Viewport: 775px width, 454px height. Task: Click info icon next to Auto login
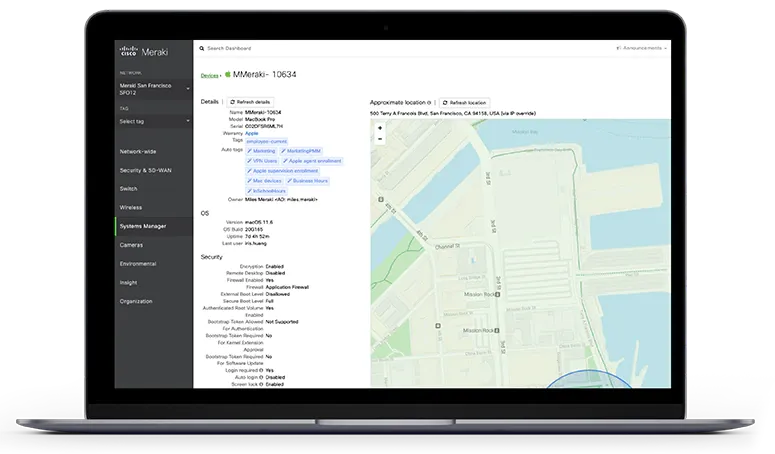(261, 377)
